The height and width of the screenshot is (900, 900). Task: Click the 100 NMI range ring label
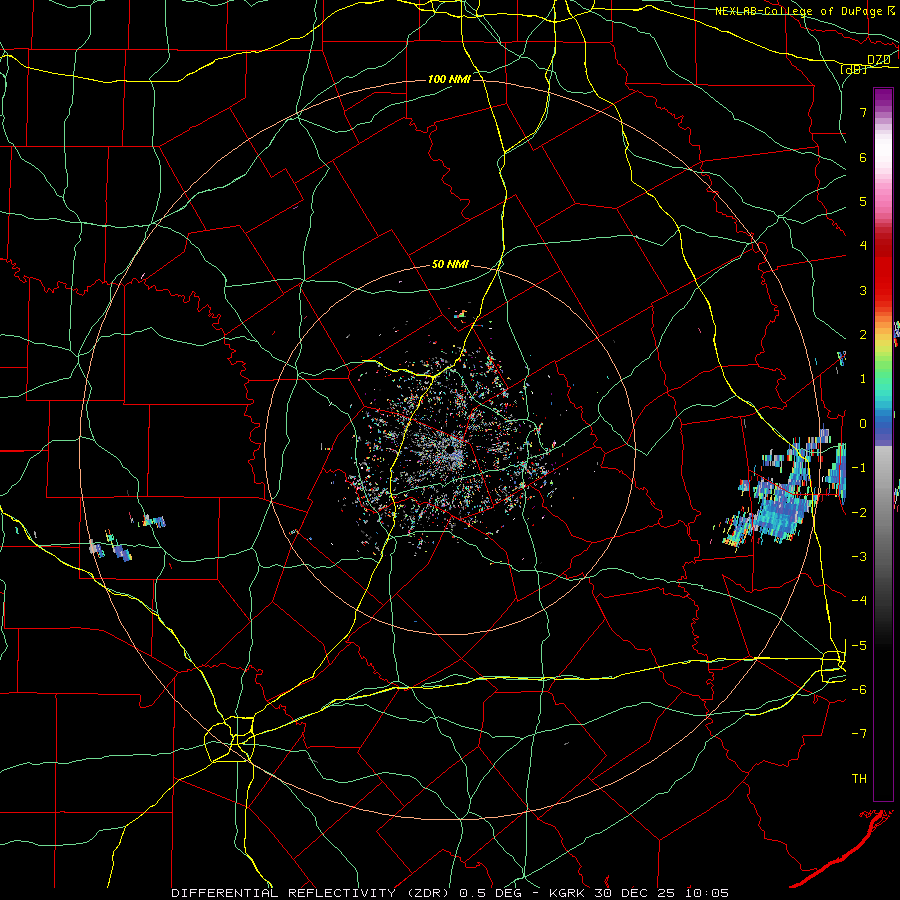click(x=449, y=79)
